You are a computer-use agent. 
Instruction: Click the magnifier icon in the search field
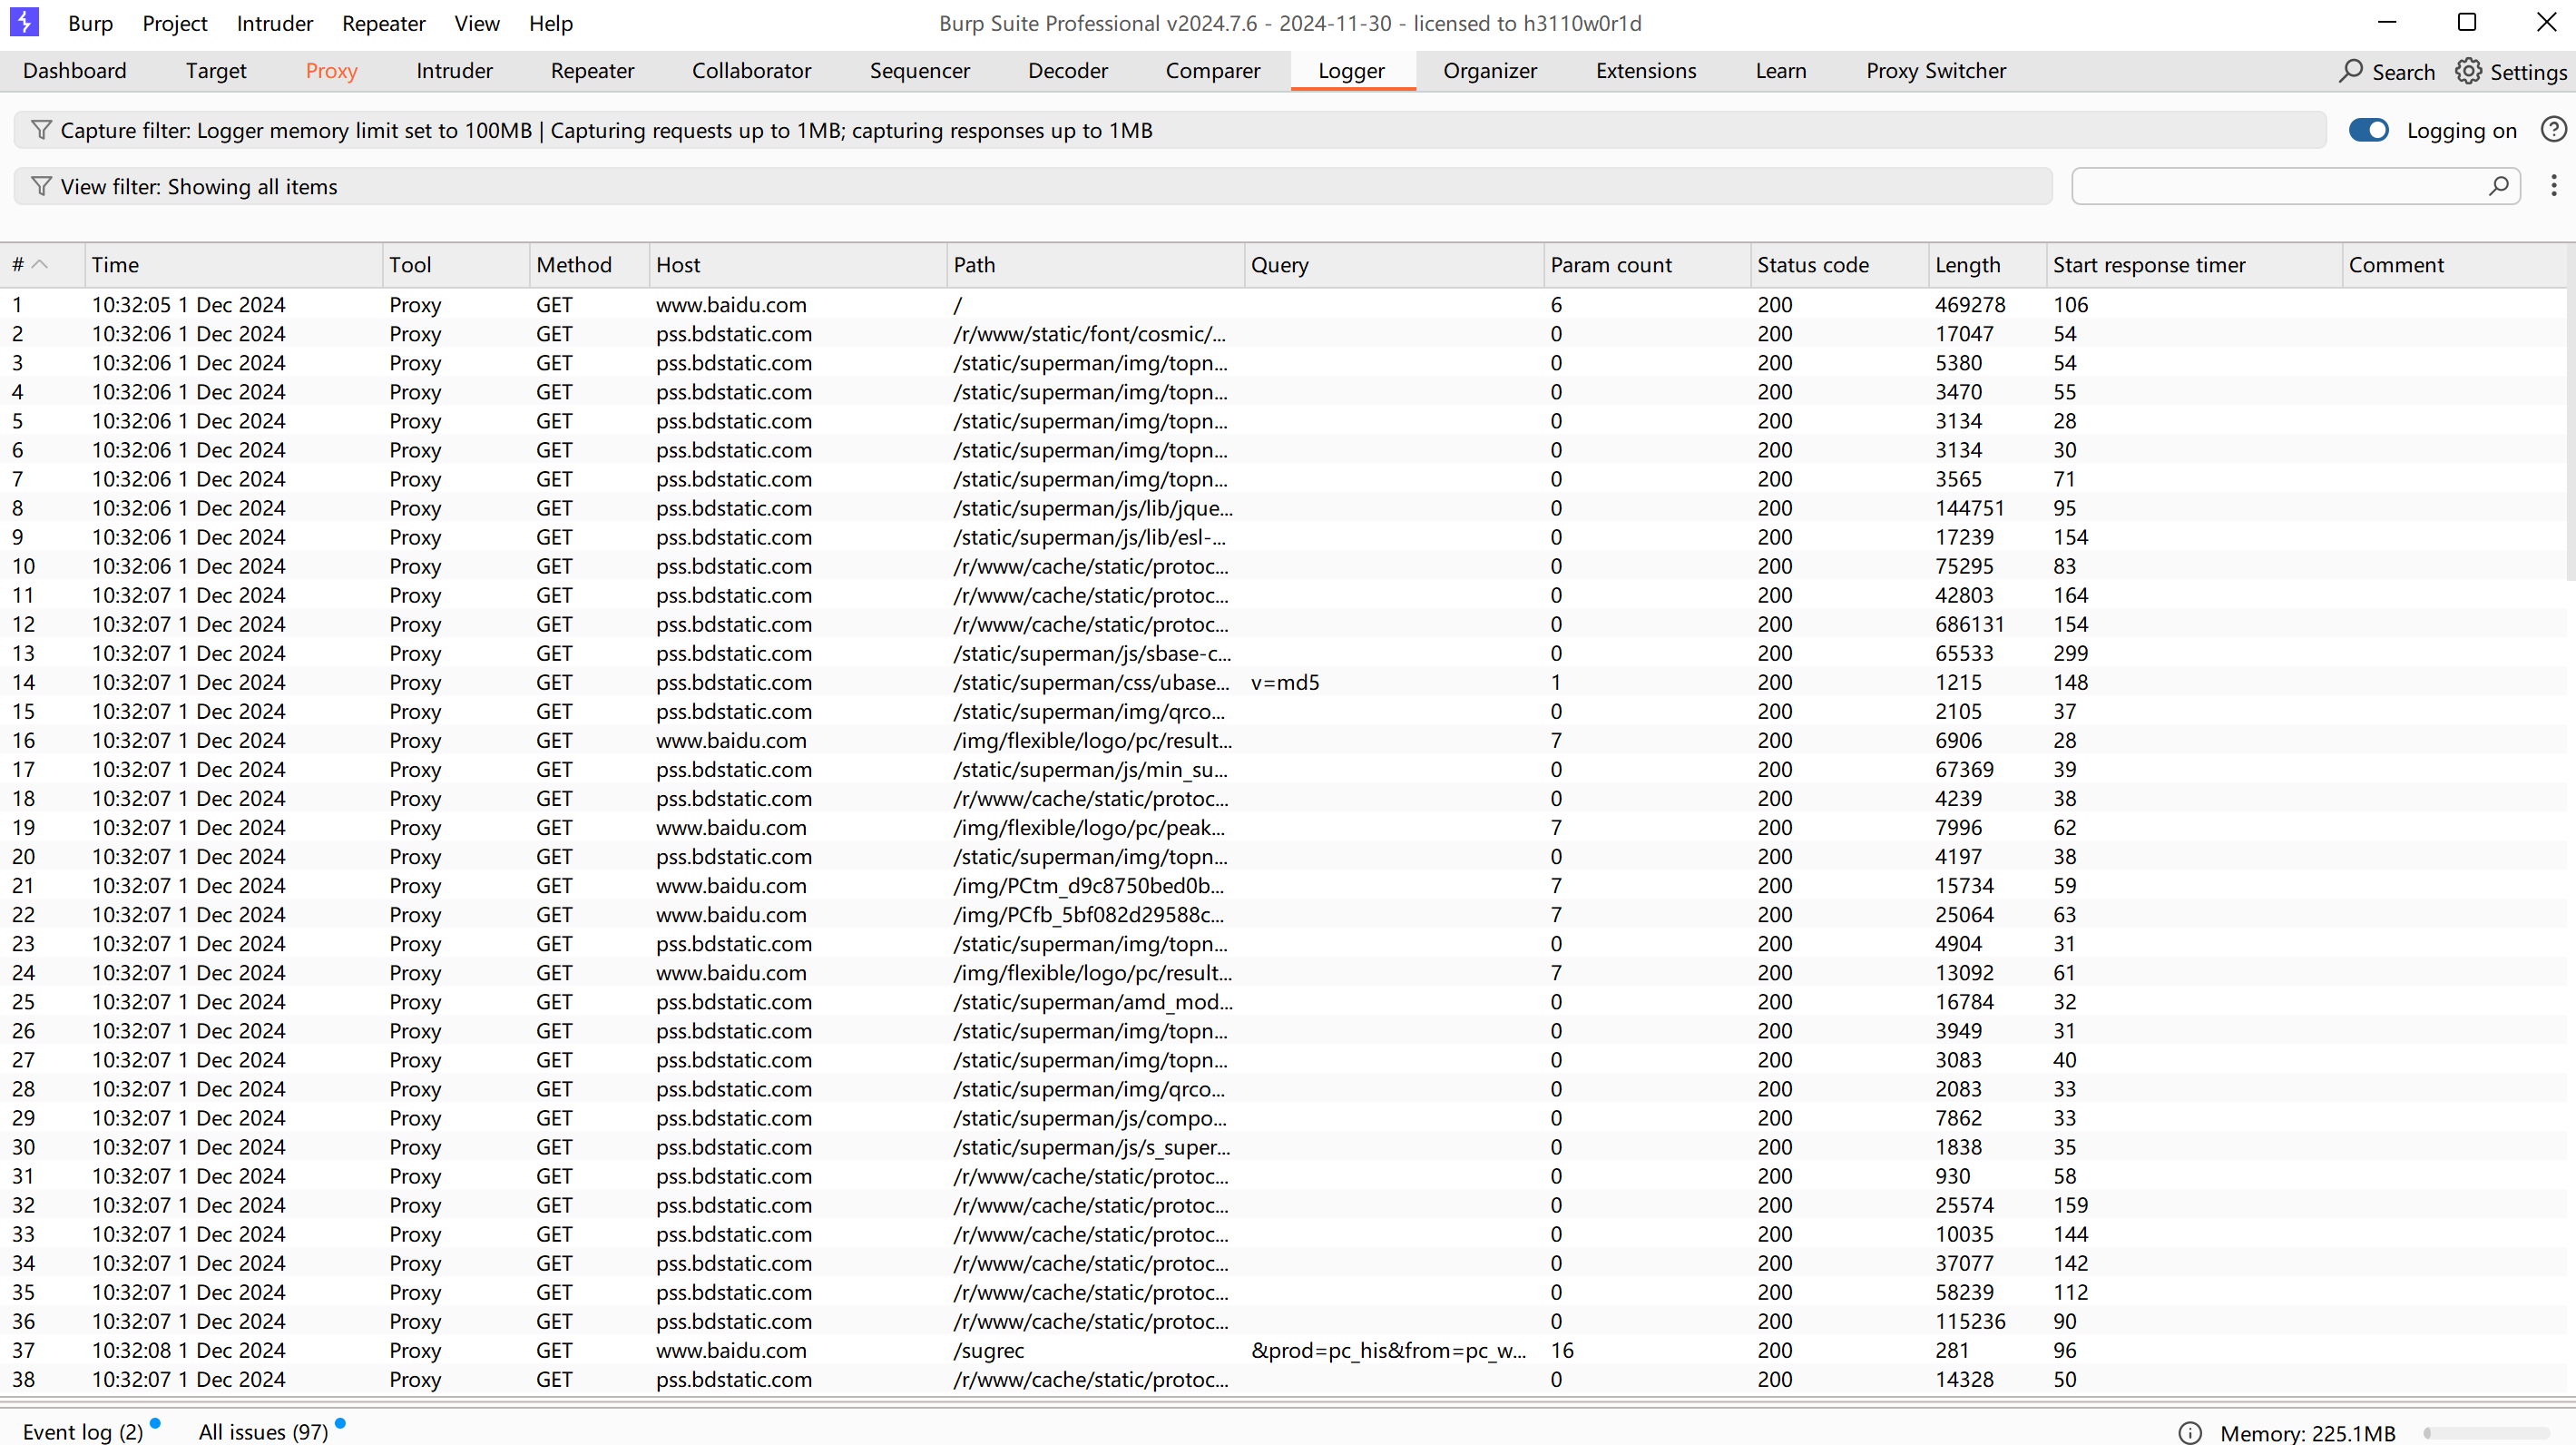pyautogui.click(x=2498, y=186)
